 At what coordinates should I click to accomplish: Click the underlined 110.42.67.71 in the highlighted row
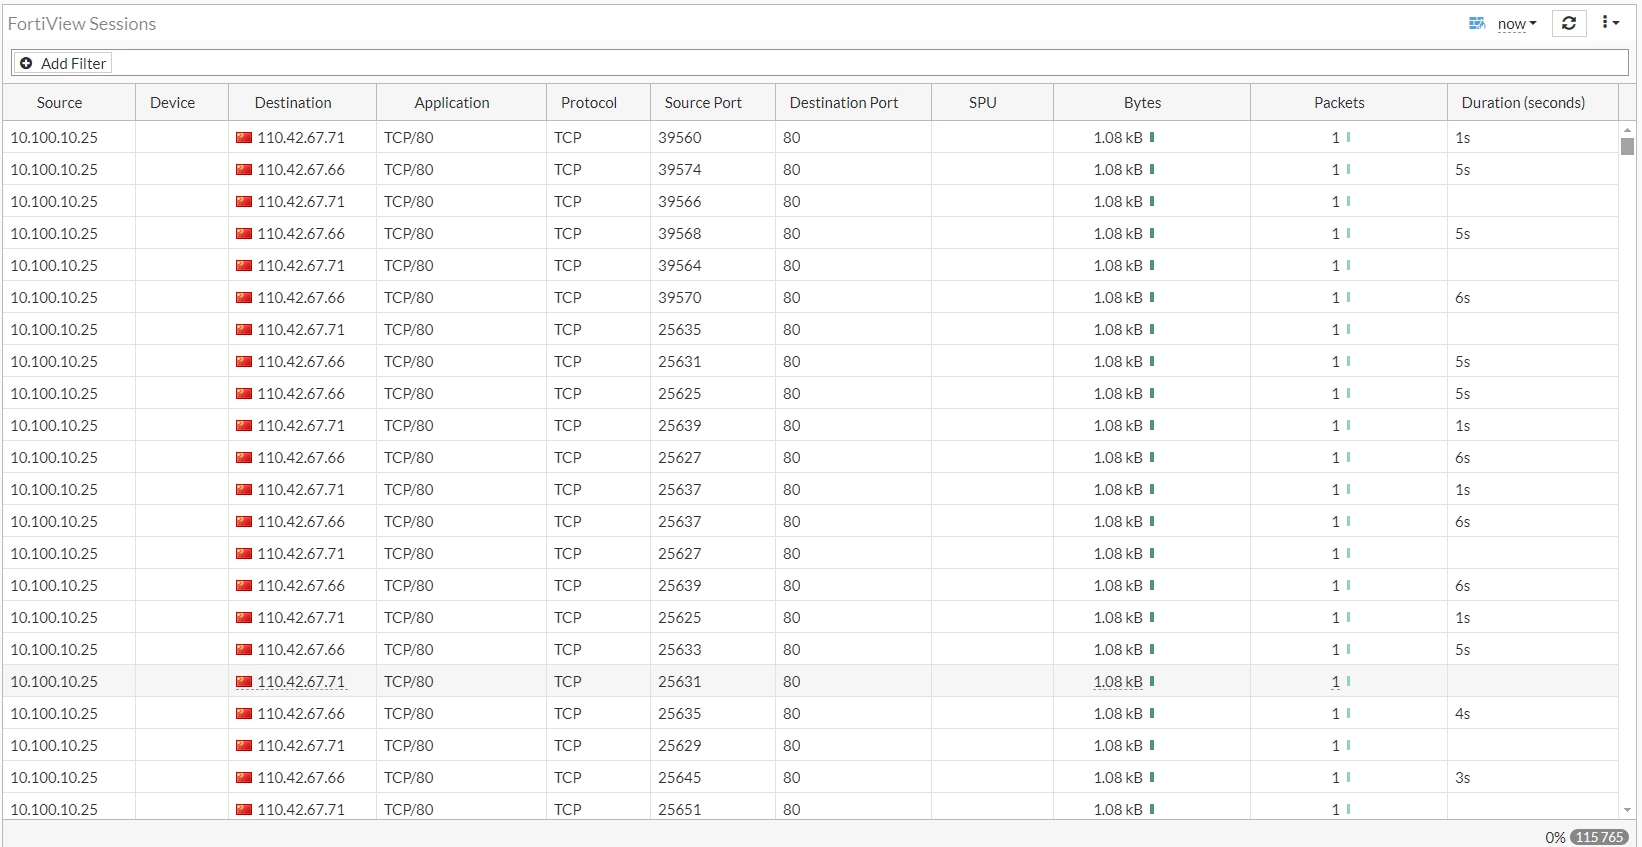pos(301,682)
